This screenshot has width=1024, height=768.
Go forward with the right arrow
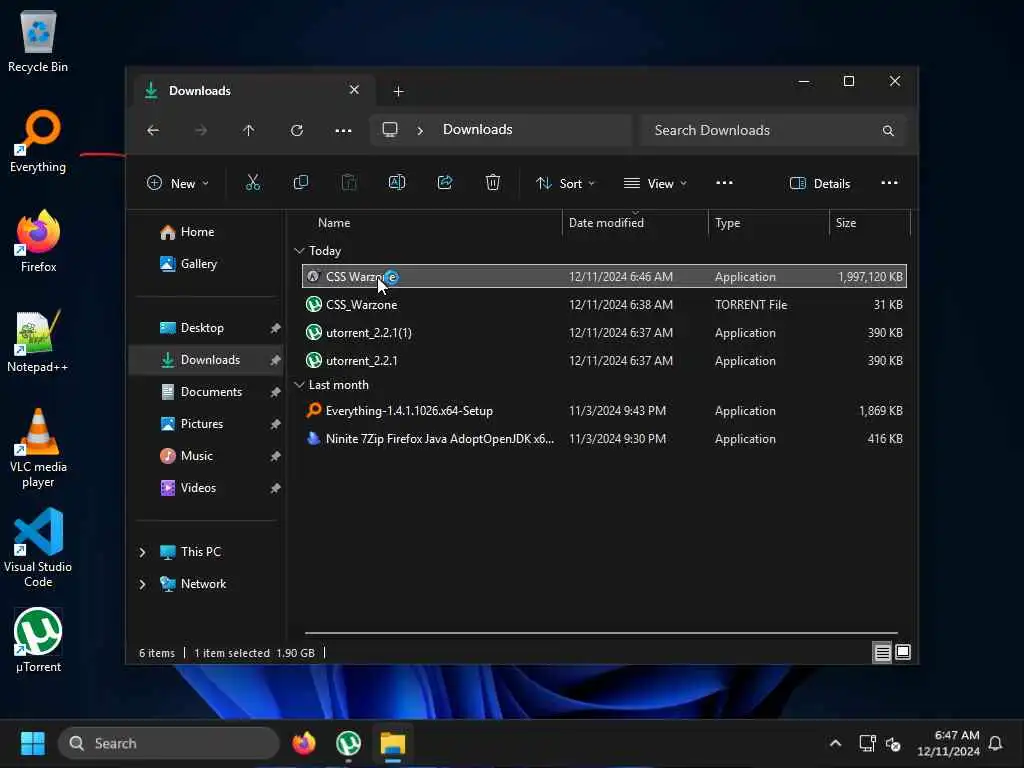[201, 131]
